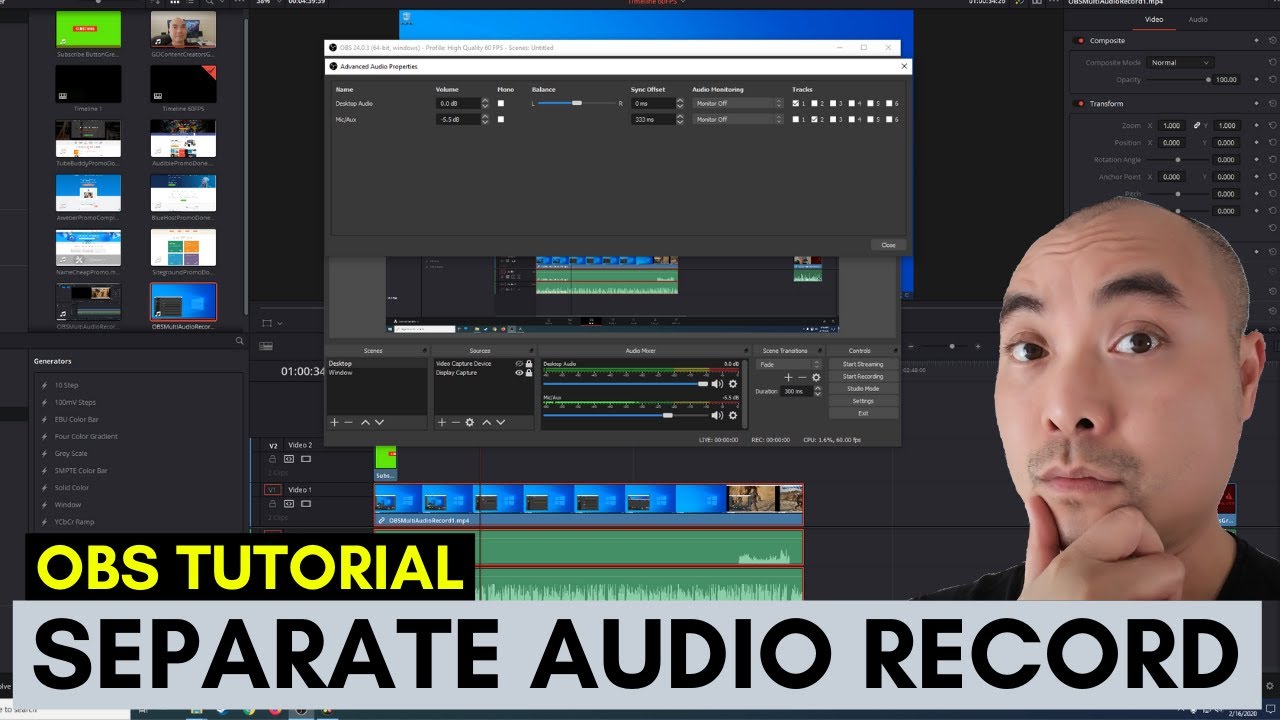Adjust Desktop Audio sync offset stepper
Screen dimensions: 1280x720
(x=679, y=103)
